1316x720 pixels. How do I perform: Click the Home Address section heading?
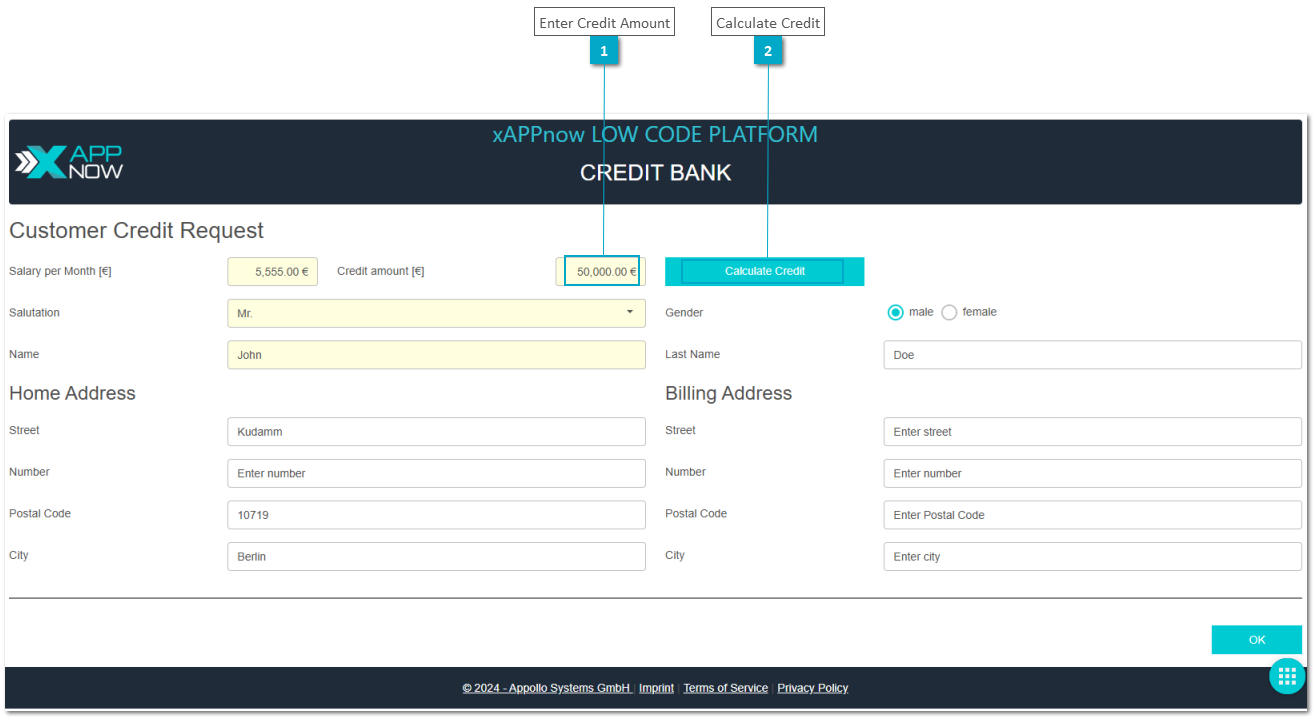72,393
